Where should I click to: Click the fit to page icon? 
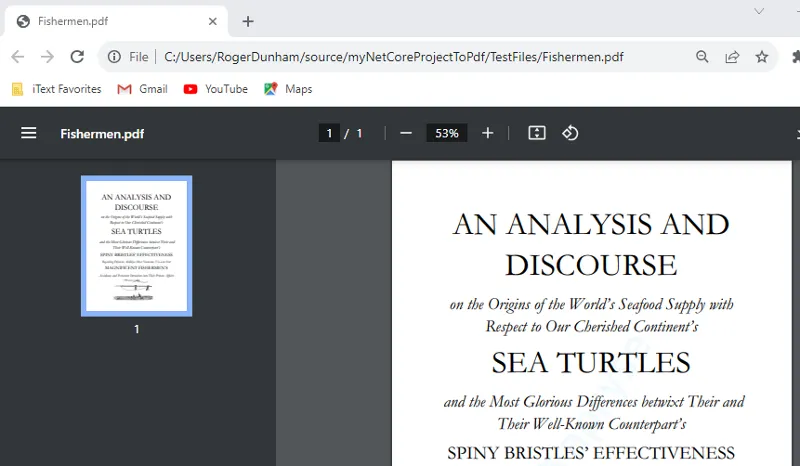pyautogui.click(x=537, y=133)
